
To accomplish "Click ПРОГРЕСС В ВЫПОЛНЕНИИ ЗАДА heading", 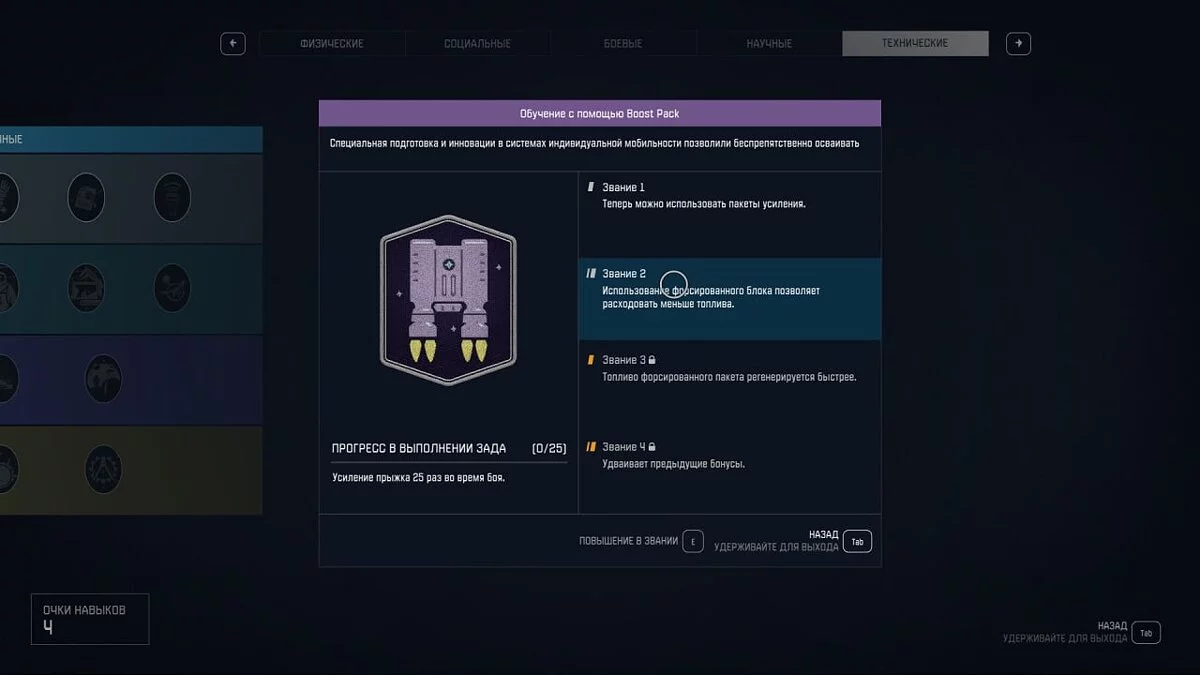I will click(x=419, y=448).
